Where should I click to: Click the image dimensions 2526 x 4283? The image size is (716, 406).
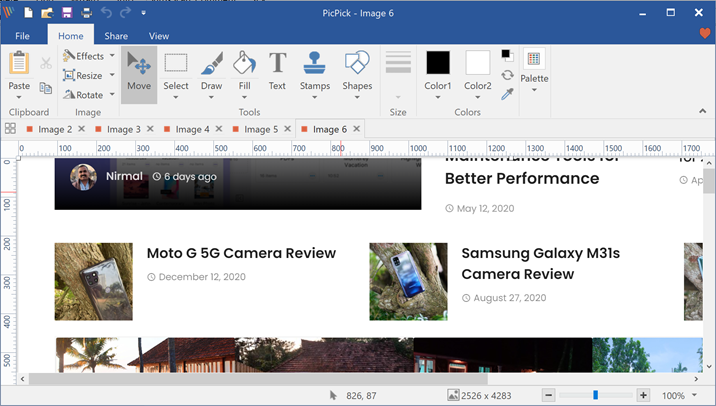click(x=486, y=395)
